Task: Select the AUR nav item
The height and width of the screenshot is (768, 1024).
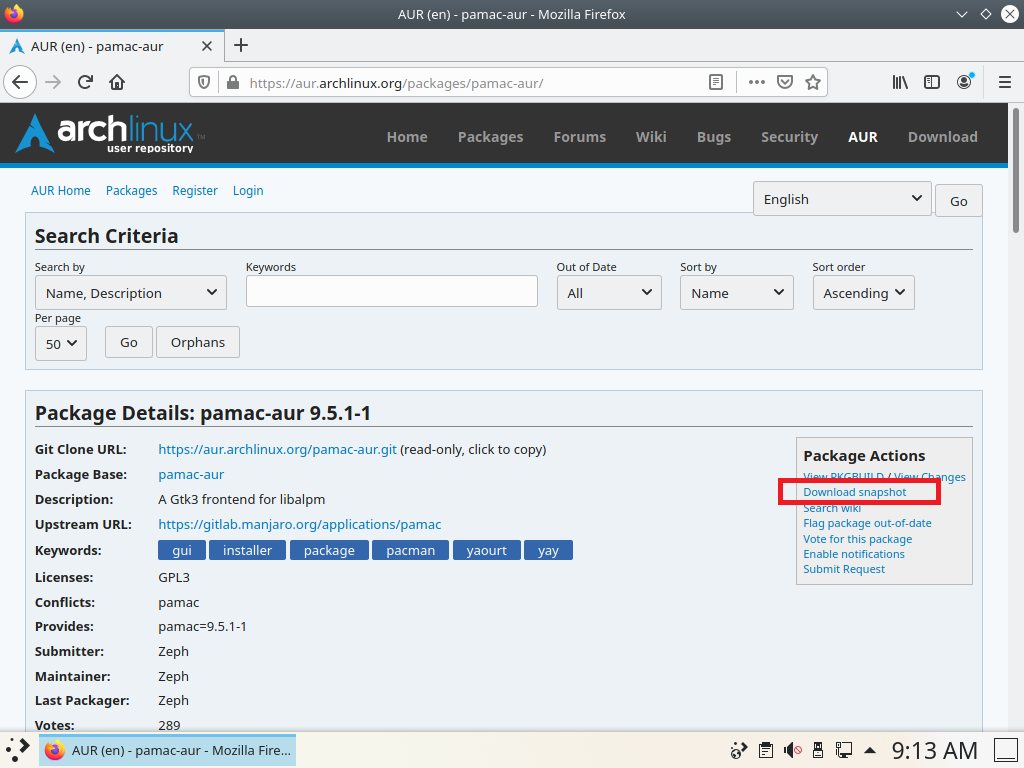Action: point(863,137)
